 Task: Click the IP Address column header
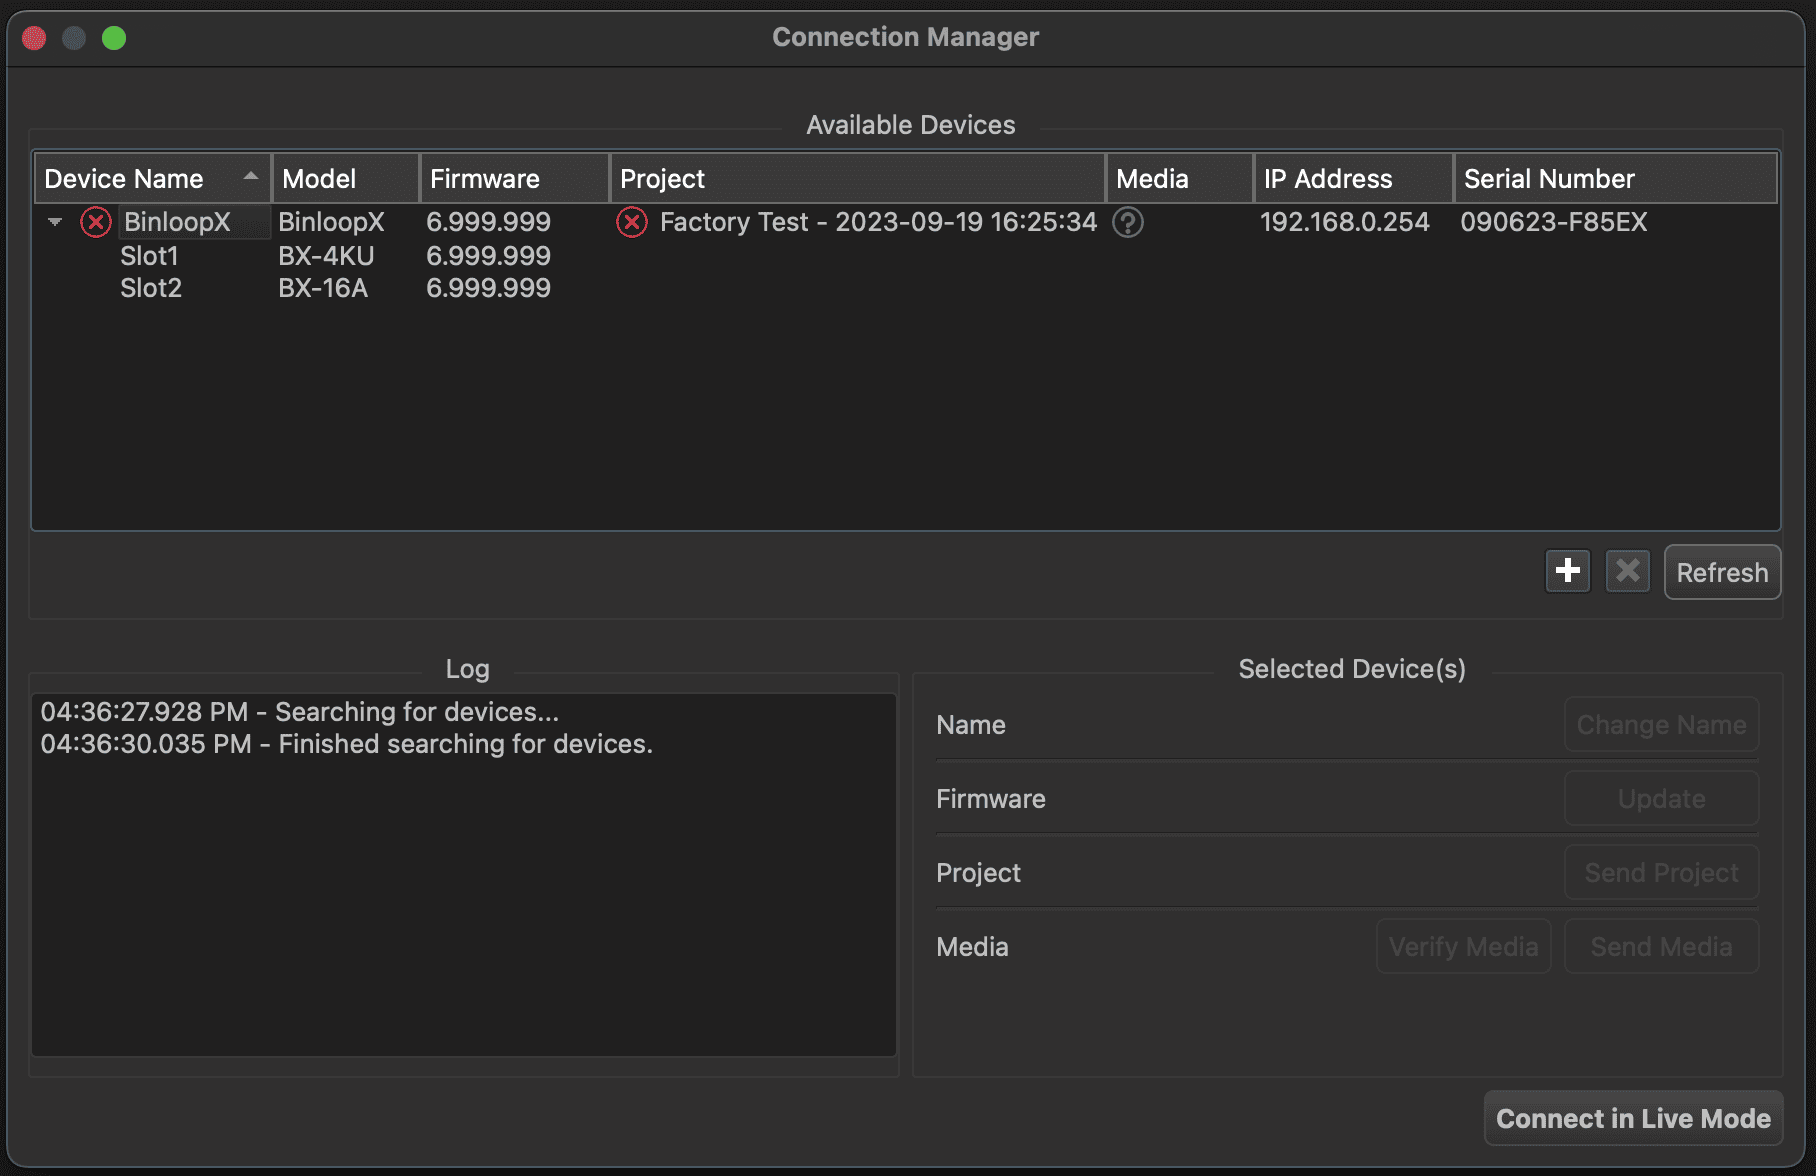1327,179
